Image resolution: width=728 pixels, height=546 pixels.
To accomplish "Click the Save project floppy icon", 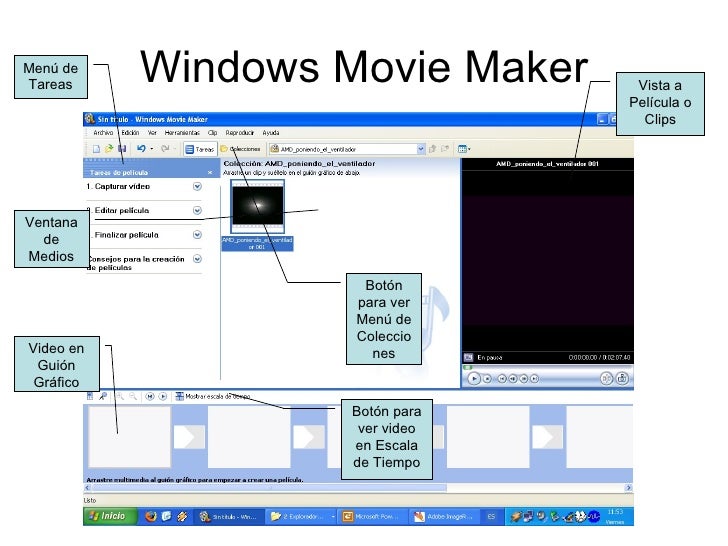I will pyautogui.click(x=122, y=149).
